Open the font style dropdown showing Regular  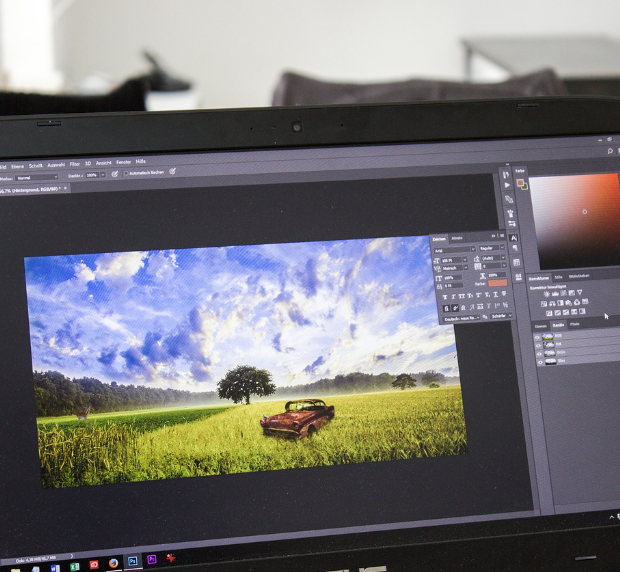pyautogui.click(x=492, y=247)
